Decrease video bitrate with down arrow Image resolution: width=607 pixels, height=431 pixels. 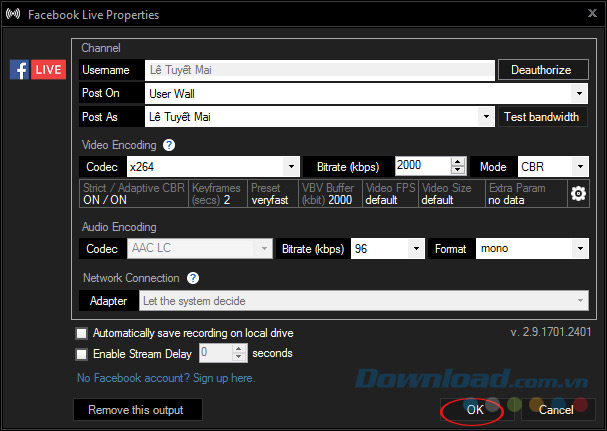(x=458, y=170)
